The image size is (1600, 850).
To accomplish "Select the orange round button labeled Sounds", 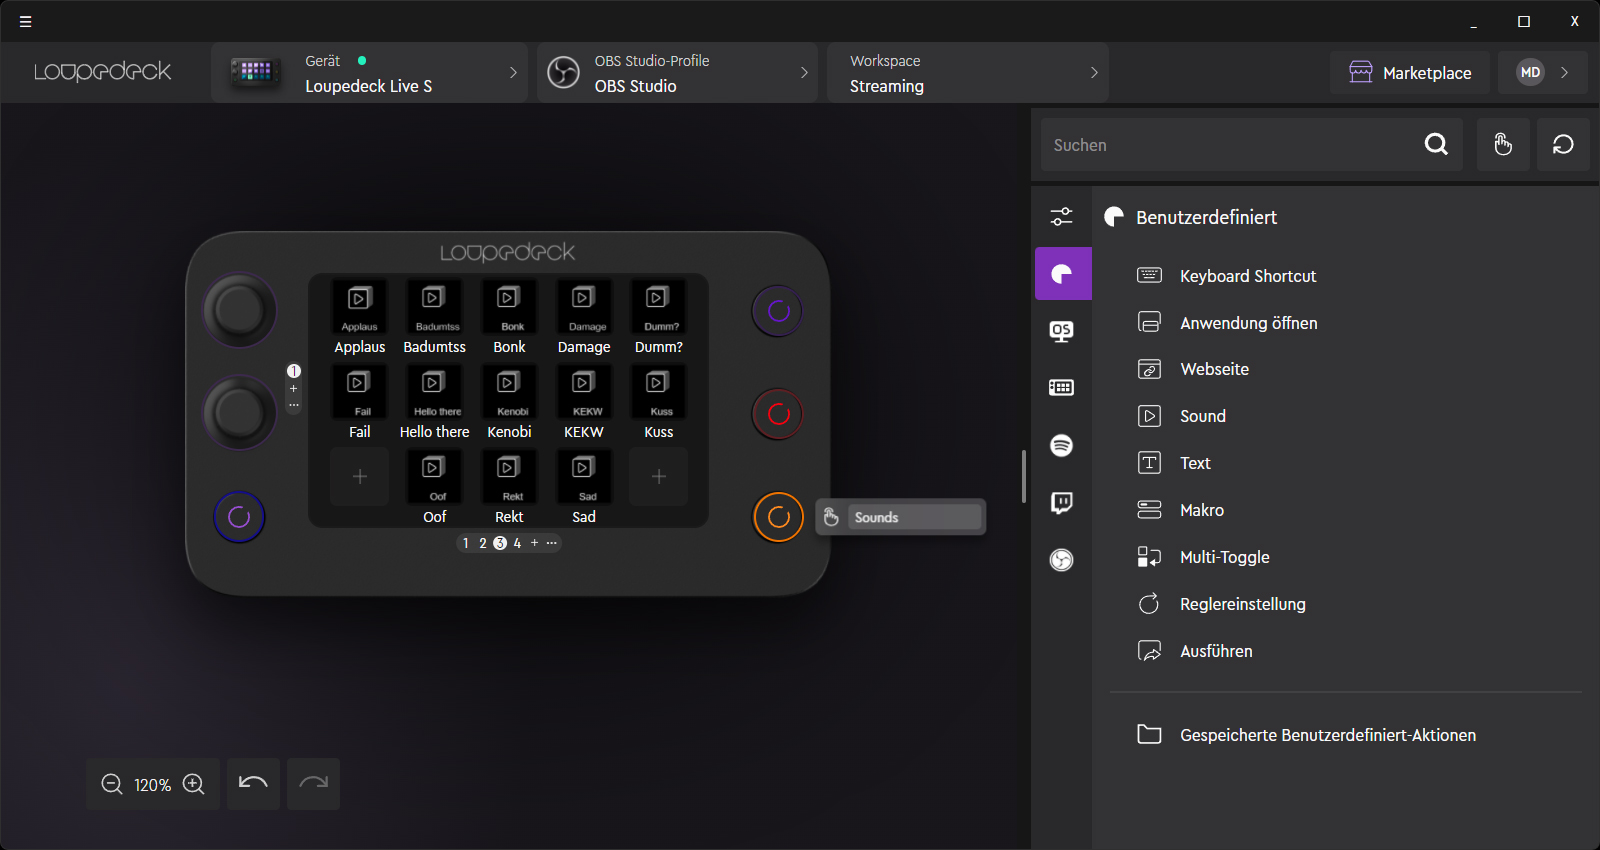I will [778, 517].
